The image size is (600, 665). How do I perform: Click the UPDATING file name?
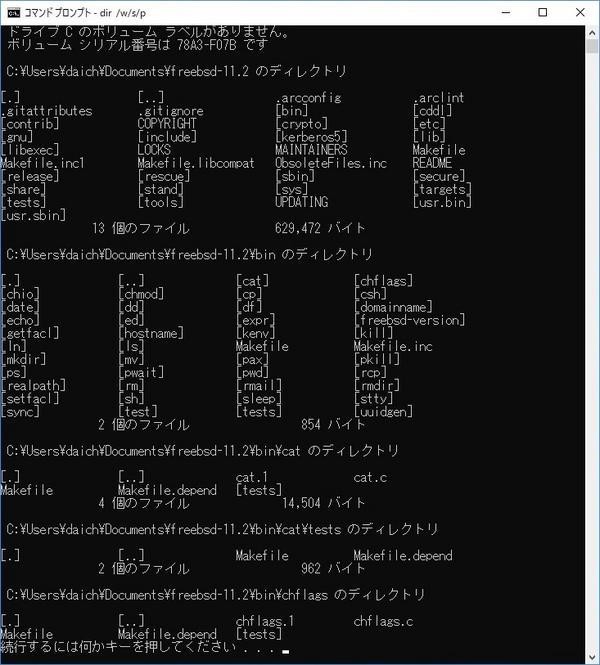(x=301, y=202)
